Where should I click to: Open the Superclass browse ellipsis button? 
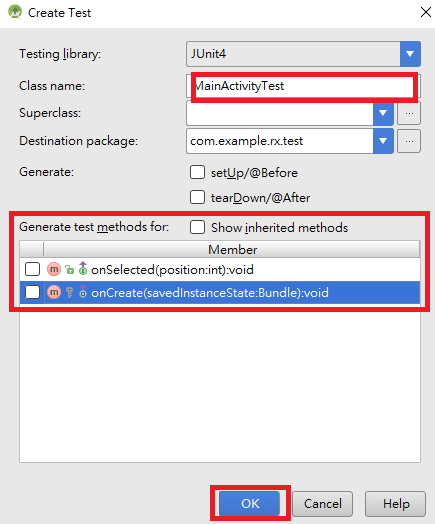point(409,113)
